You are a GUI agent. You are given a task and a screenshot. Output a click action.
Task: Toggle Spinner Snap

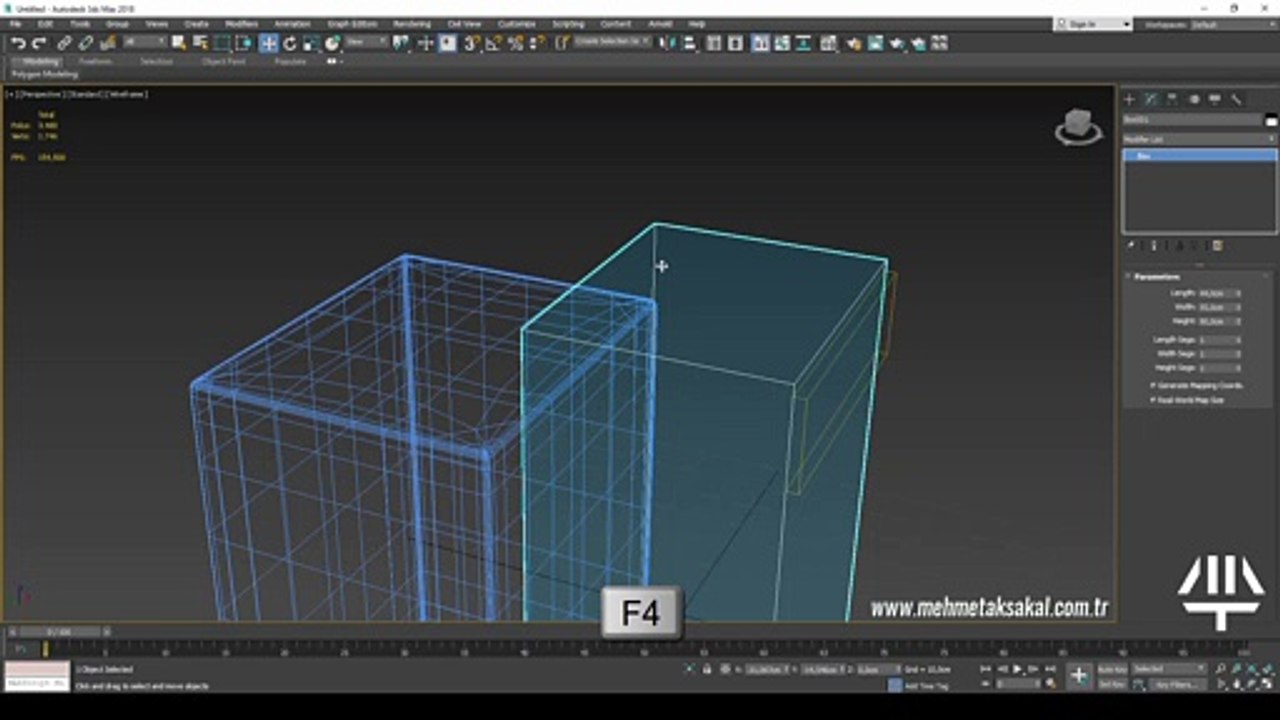(x=537, y=43)
